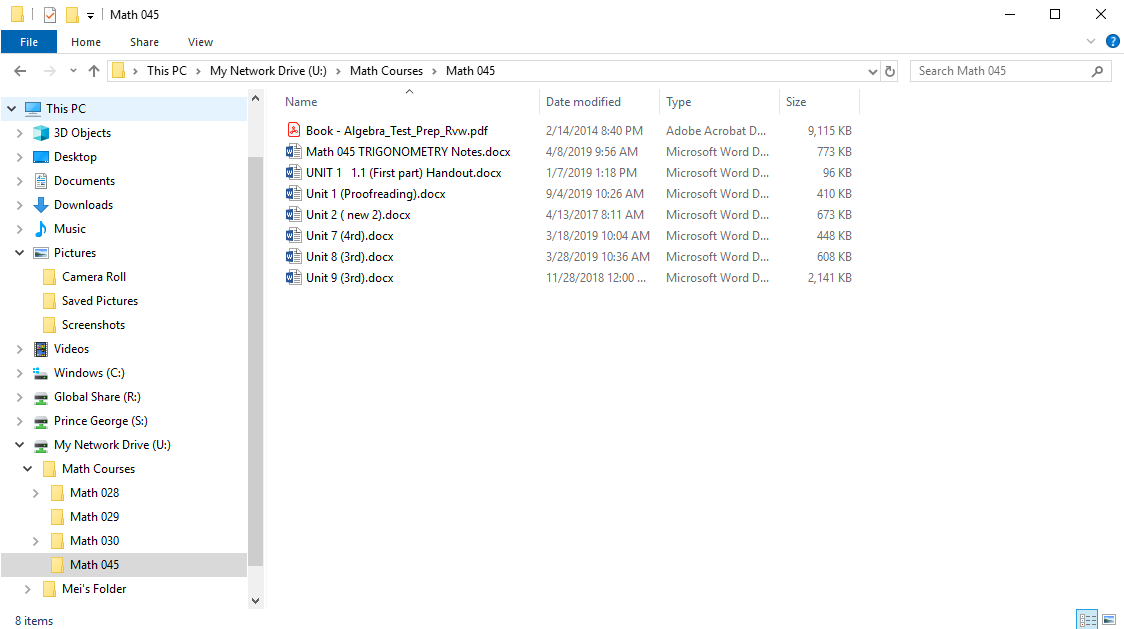1124x629 pixels.
Task: Click the Word icon of Unit 9 (3rd).docx
Action: 293,278
